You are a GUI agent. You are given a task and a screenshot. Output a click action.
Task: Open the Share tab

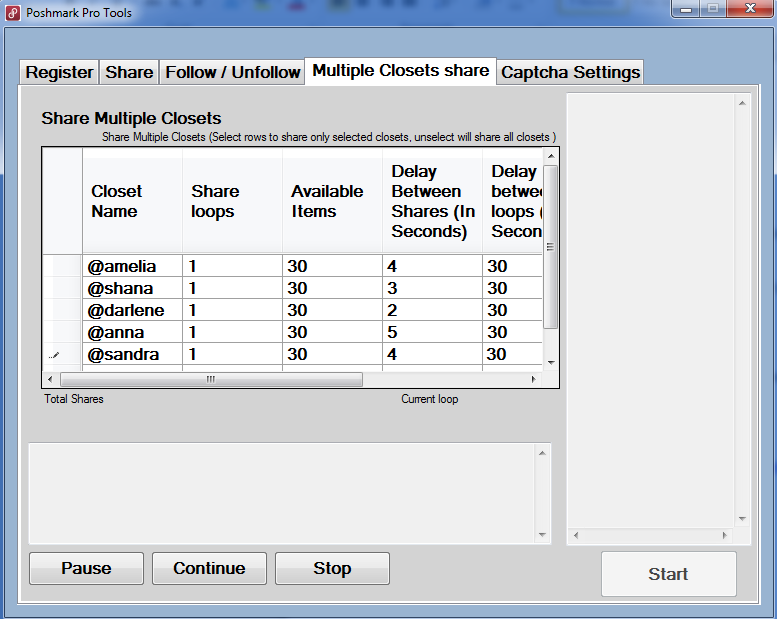pos(129,72)
